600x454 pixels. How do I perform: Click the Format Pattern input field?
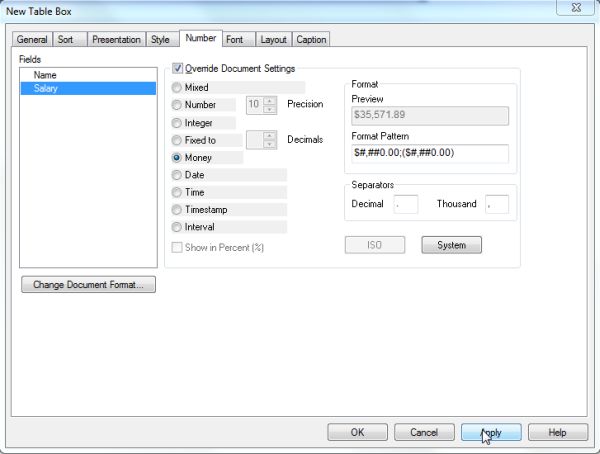point(430,154)
